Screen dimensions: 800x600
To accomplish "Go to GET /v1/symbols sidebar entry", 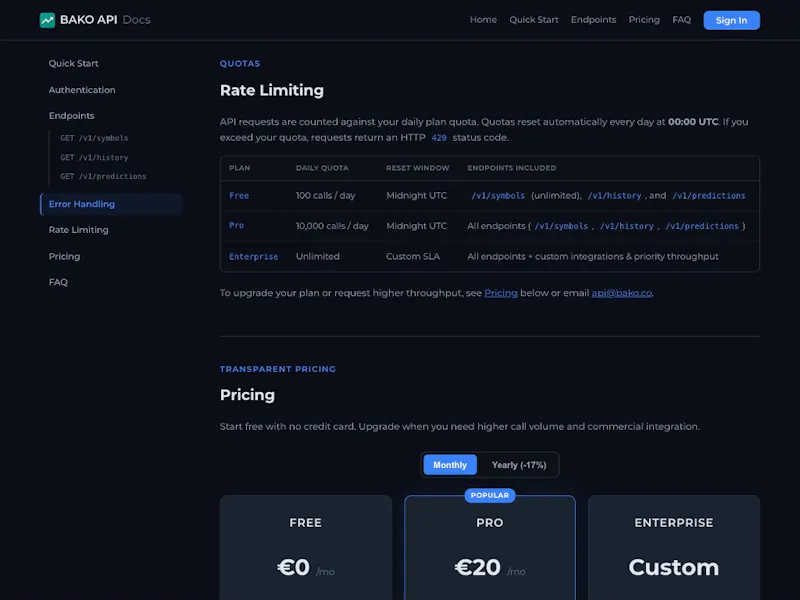I will 94,138.
